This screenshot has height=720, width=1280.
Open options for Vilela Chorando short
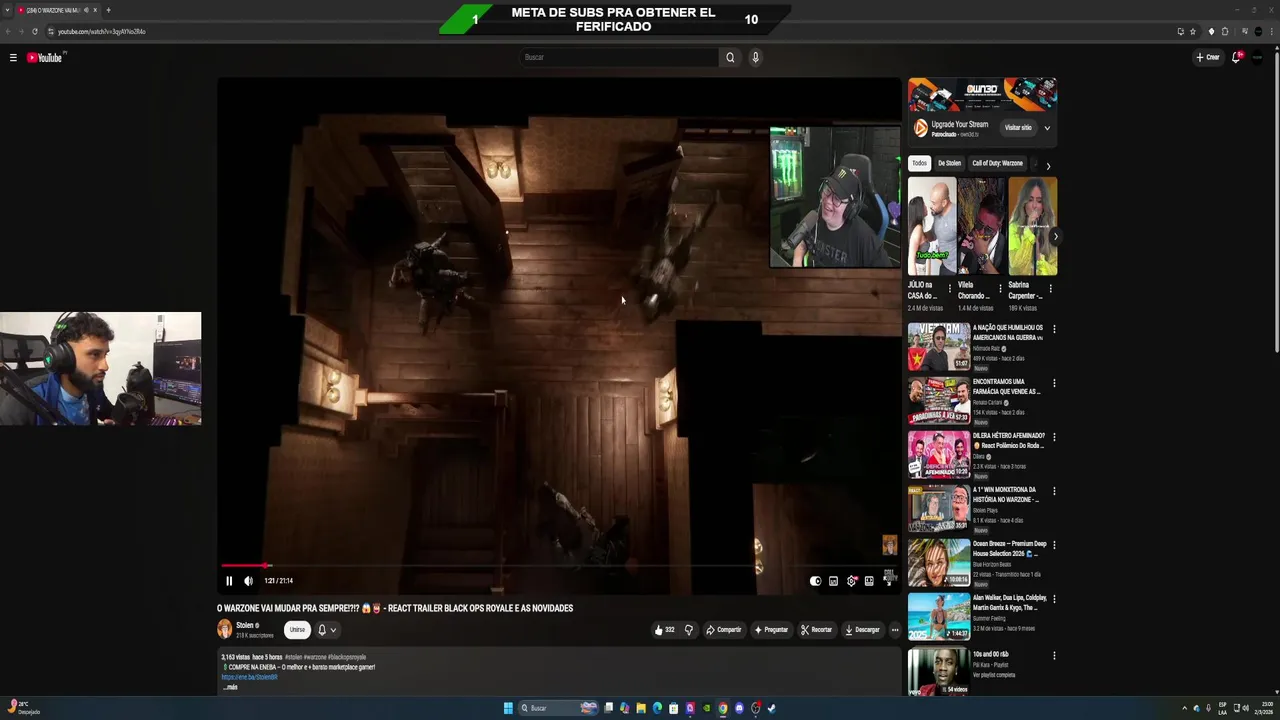click(x=1000, y=289)
